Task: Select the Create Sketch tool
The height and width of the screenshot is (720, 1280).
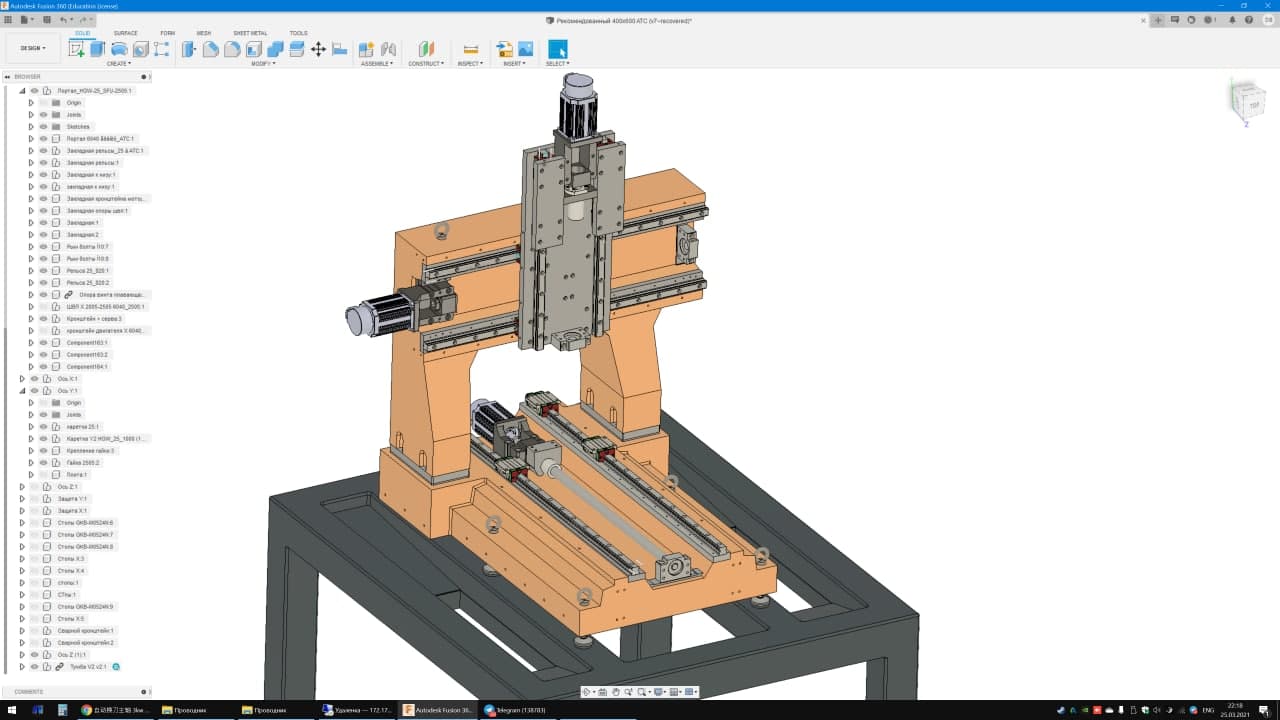Action: pyautogui.click(x=76, y=49)
